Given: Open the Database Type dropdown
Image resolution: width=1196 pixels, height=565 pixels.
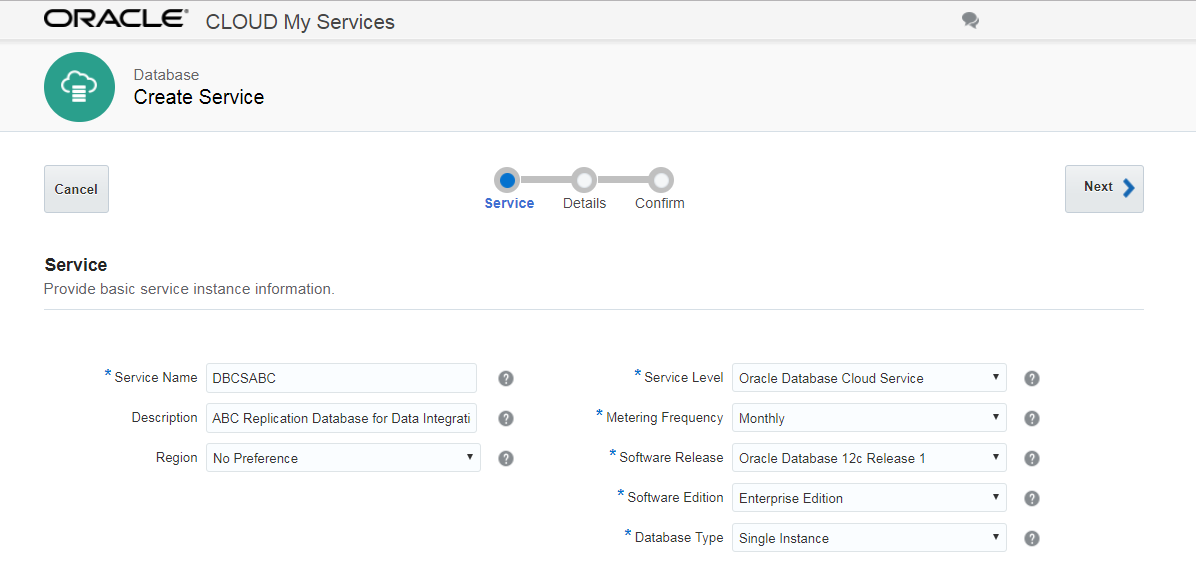Looking at the screenshot, I should [869, 538].
